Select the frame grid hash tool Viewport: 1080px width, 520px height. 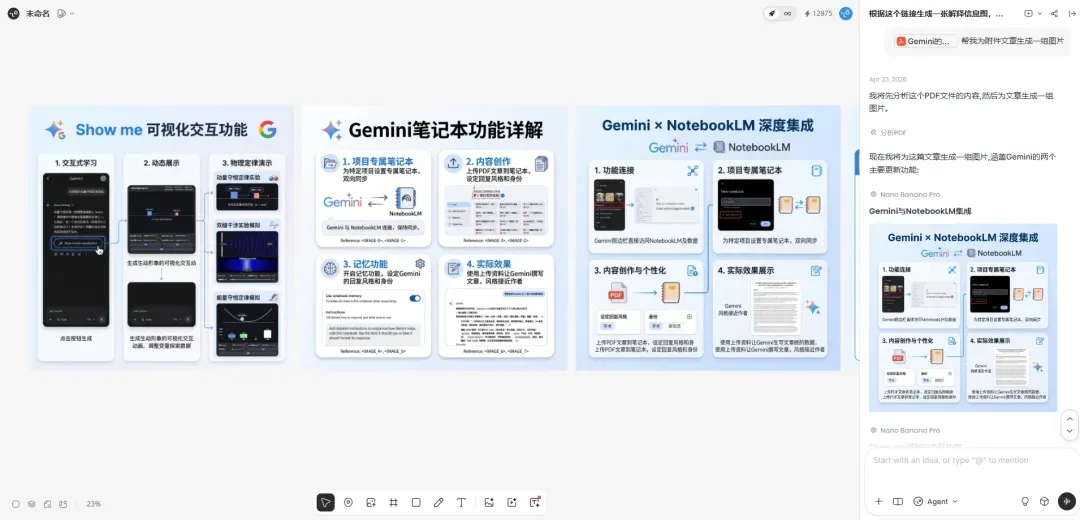(393, 503)
